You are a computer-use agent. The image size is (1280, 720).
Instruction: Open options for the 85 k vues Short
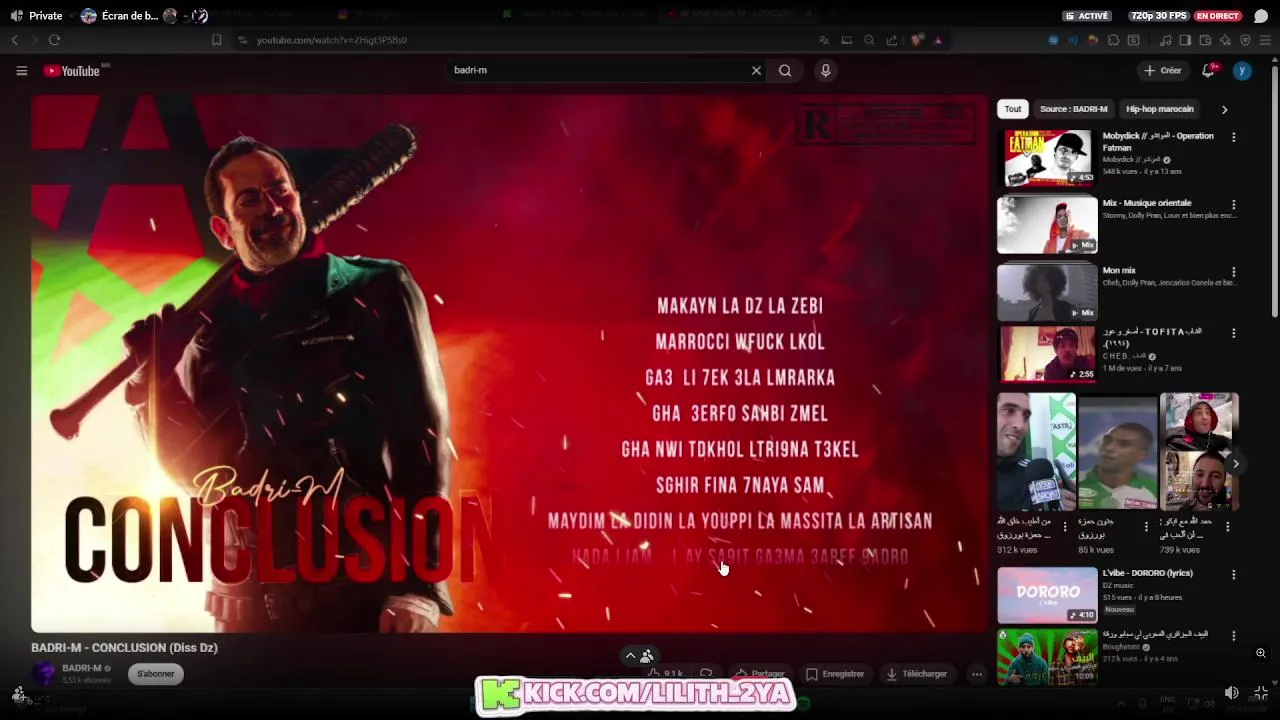(1146, 526)
